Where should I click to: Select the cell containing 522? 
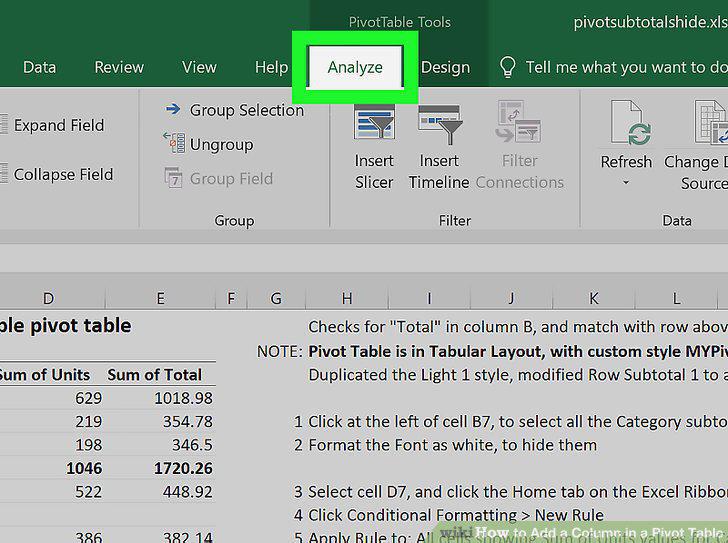click(88, 491)
